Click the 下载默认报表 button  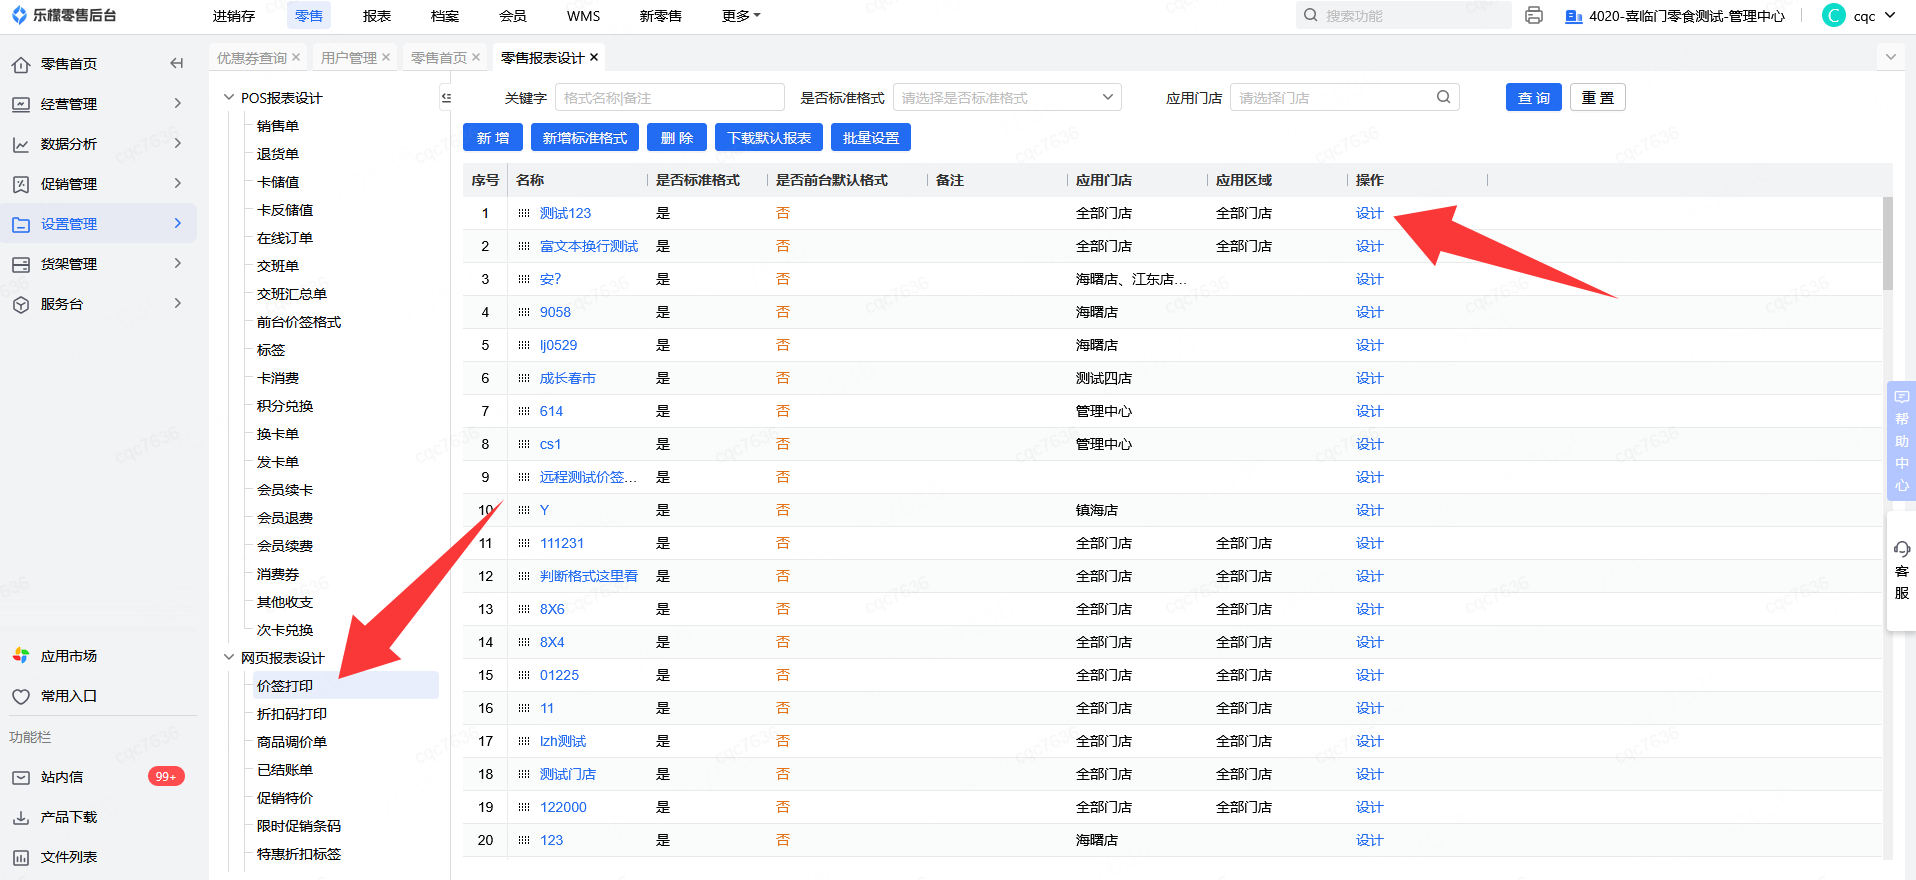coord(768,138)
